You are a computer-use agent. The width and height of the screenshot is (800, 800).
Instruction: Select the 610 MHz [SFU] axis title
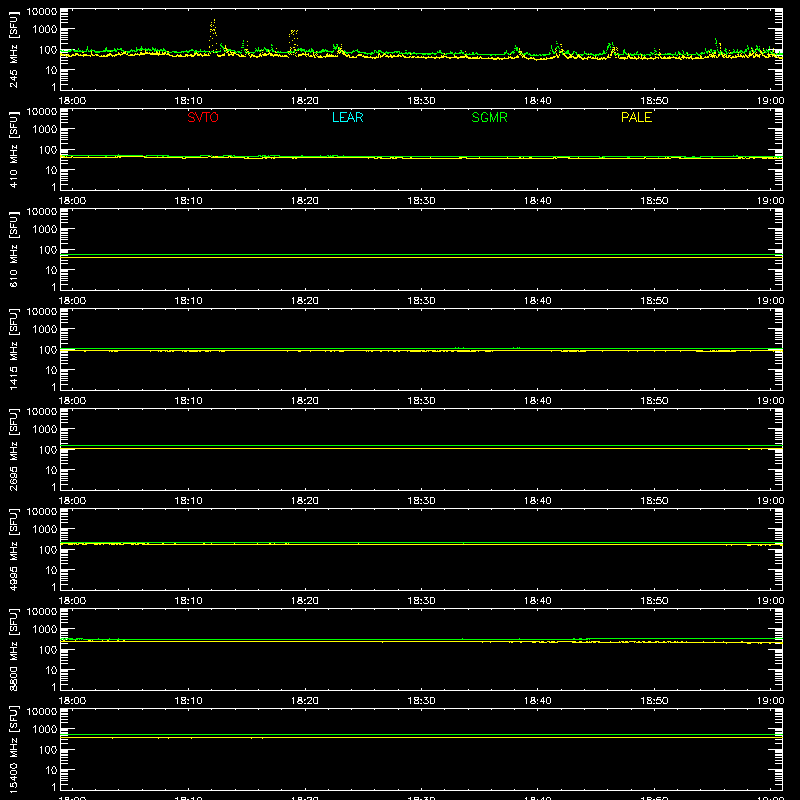pos(14,250)
